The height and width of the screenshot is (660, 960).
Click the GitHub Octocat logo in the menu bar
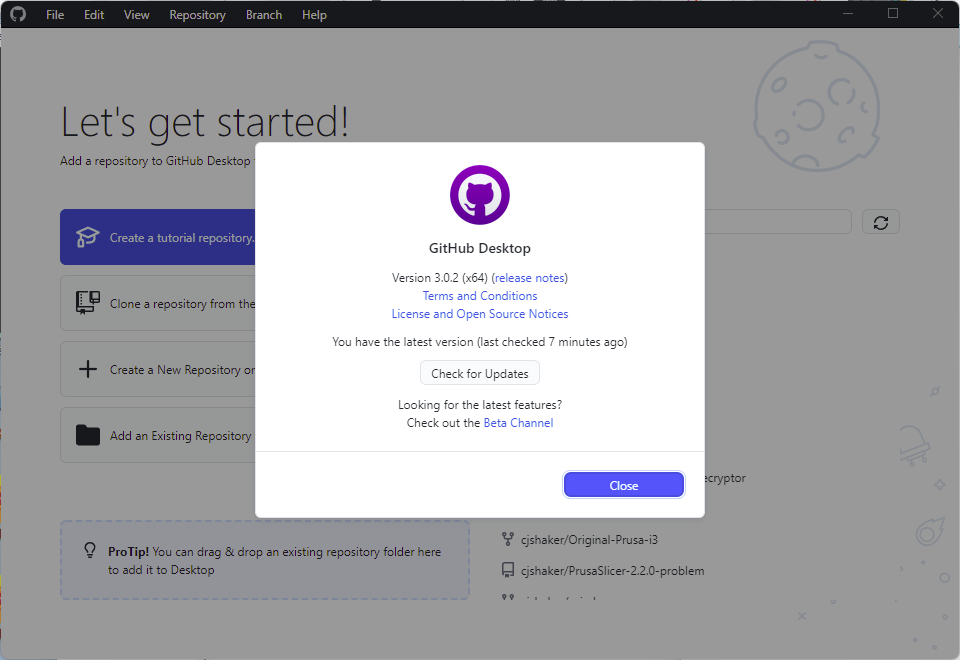[18, 14]
